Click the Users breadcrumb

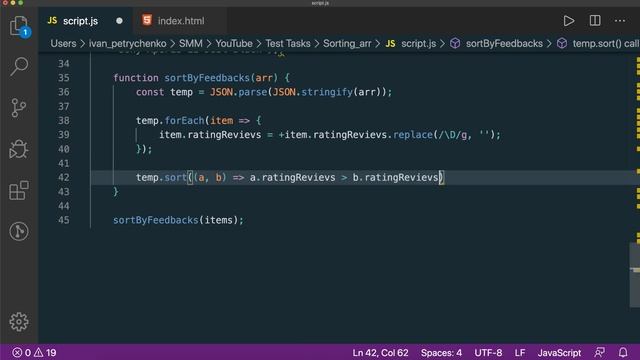[x=63, y=44]
